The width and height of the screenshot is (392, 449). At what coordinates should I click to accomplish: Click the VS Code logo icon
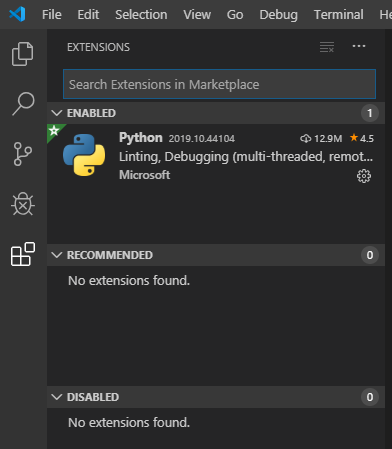17,14
